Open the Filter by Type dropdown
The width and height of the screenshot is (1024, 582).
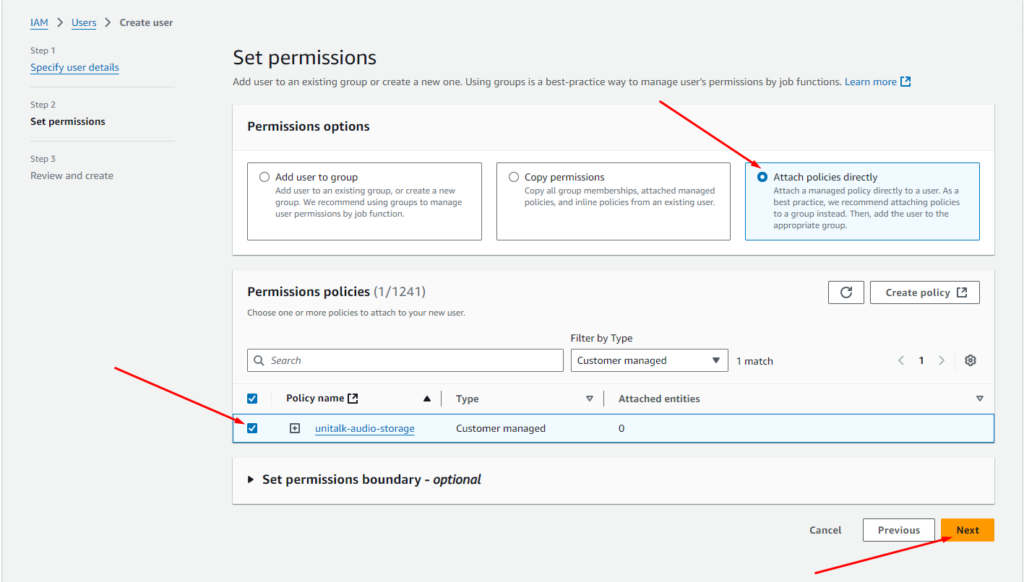[650, 361]
